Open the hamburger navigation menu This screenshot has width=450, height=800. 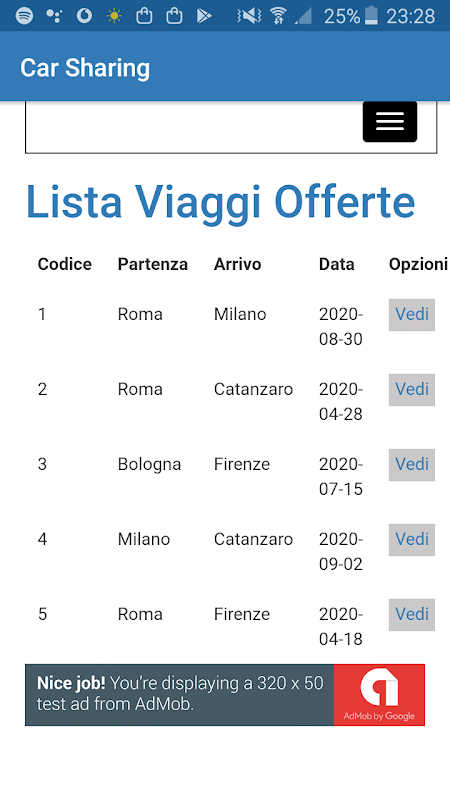(x=390, y=121)
